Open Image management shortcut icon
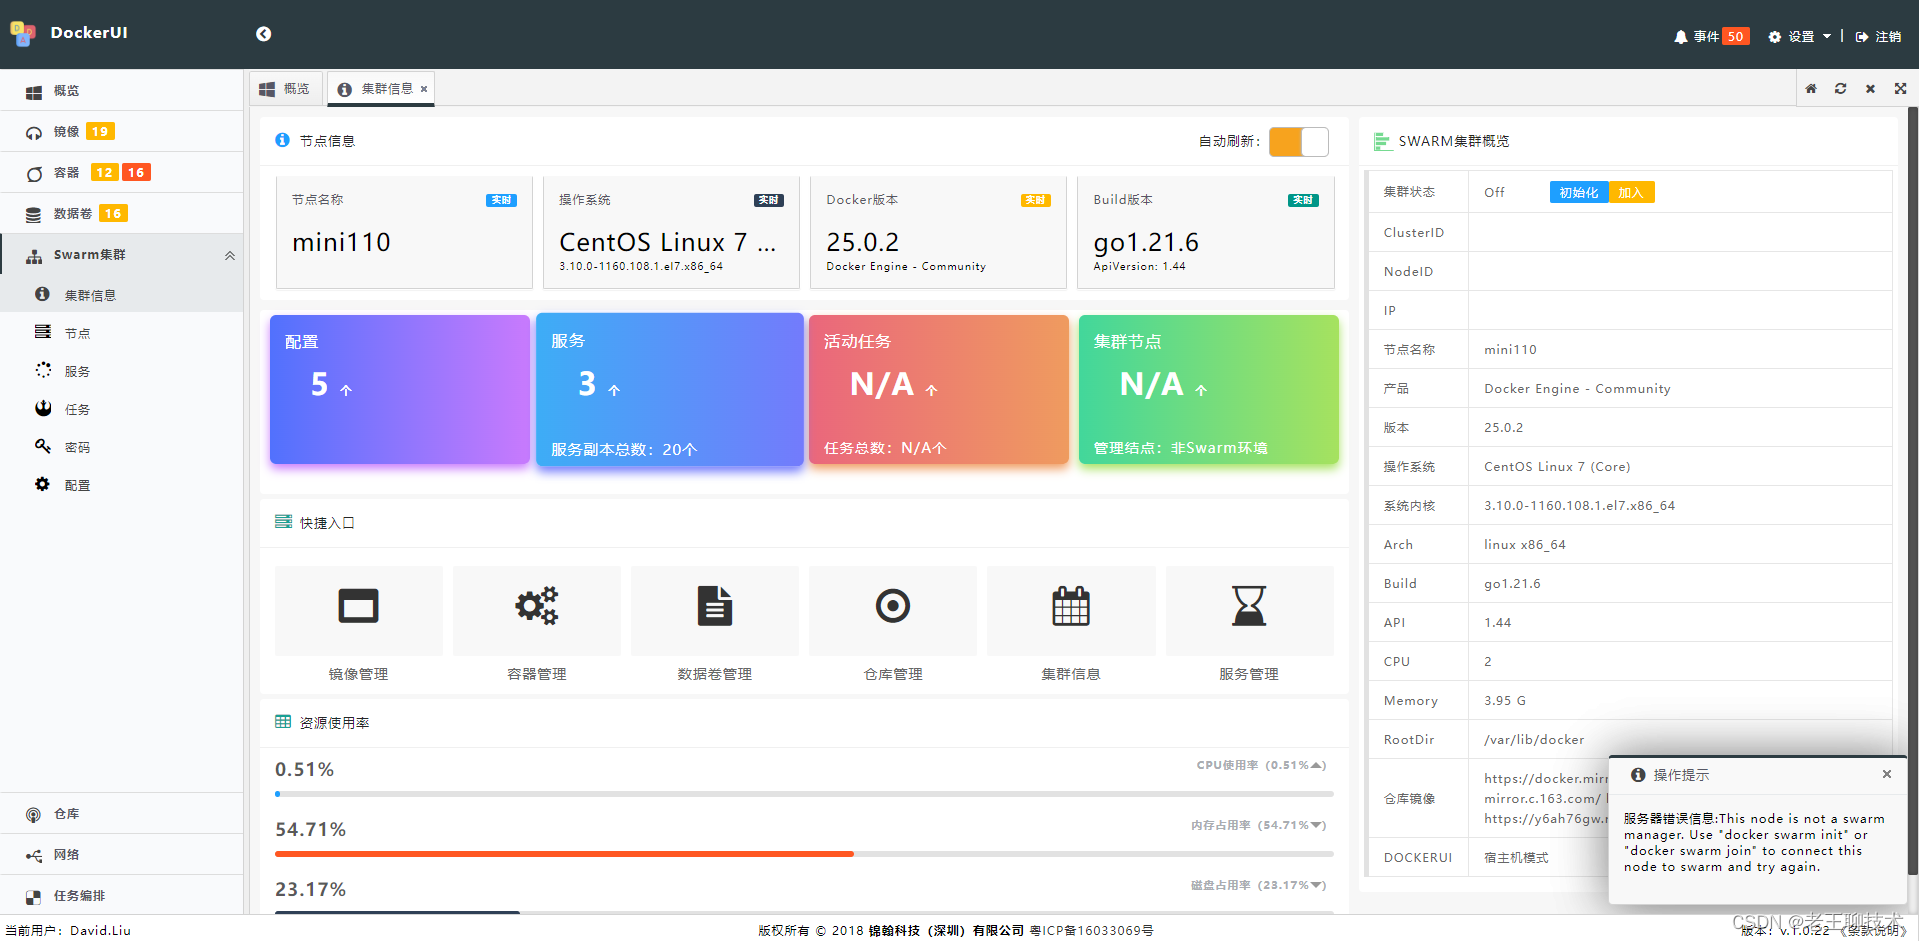 tap(358, 606)
